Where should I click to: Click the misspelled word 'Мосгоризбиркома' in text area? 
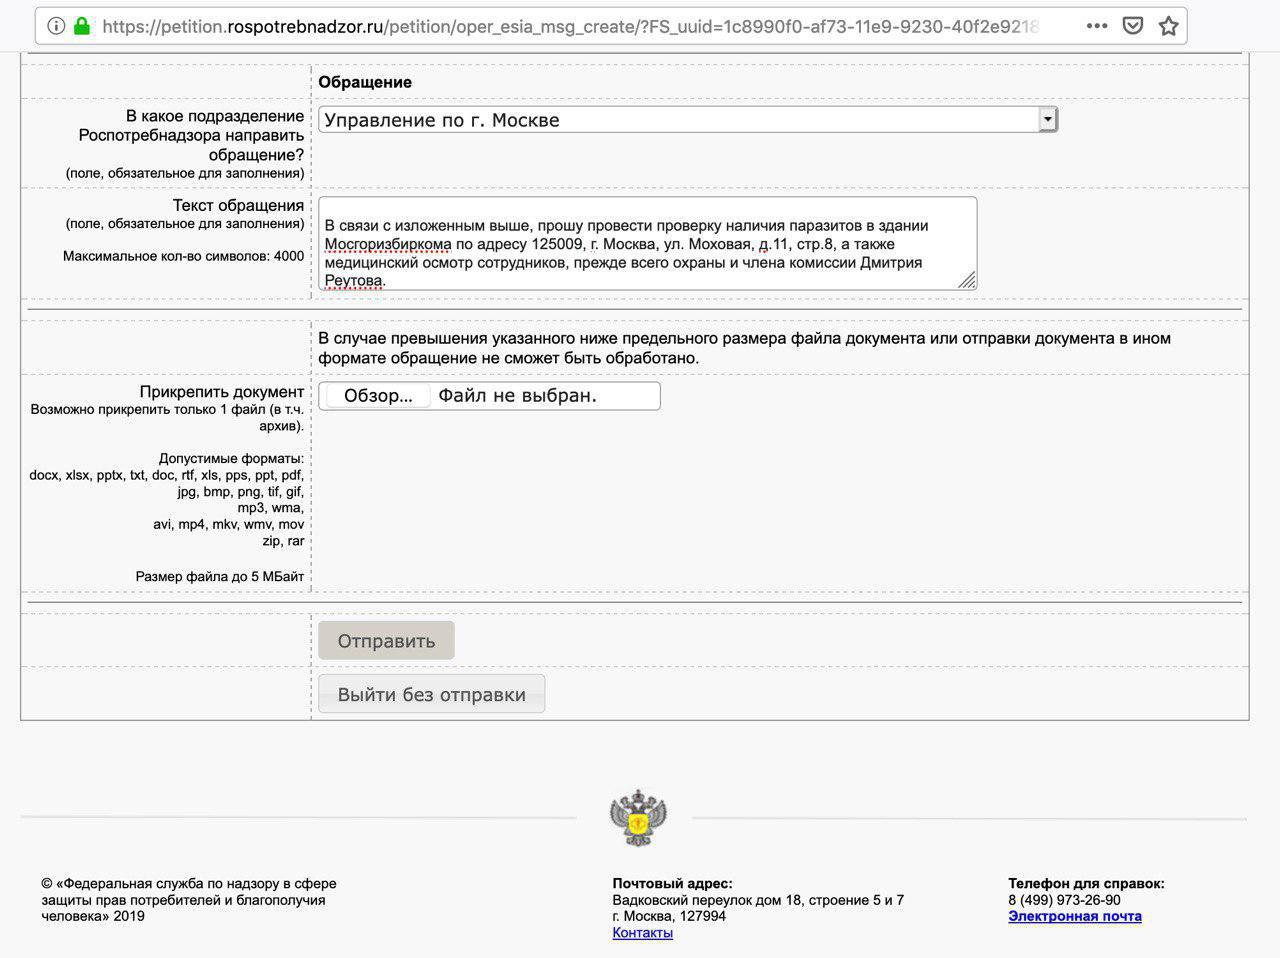388,244
